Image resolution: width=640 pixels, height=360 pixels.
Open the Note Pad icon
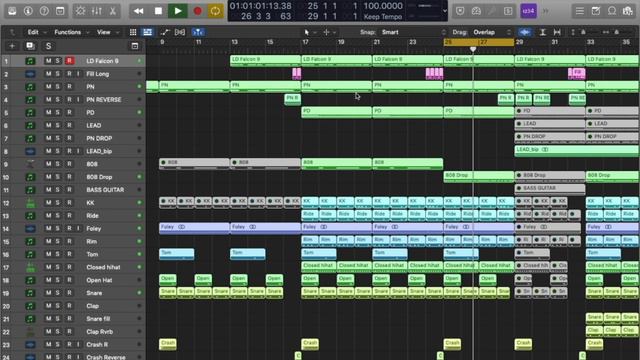point(596,11)
